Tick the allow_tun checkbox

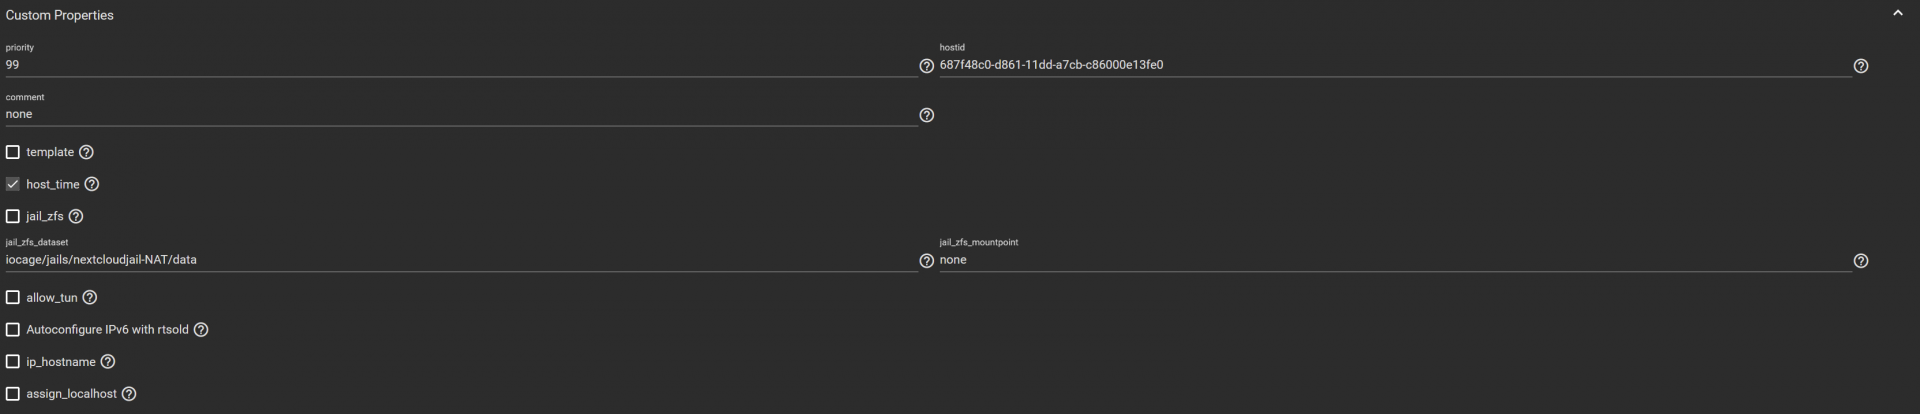point(13,297)
